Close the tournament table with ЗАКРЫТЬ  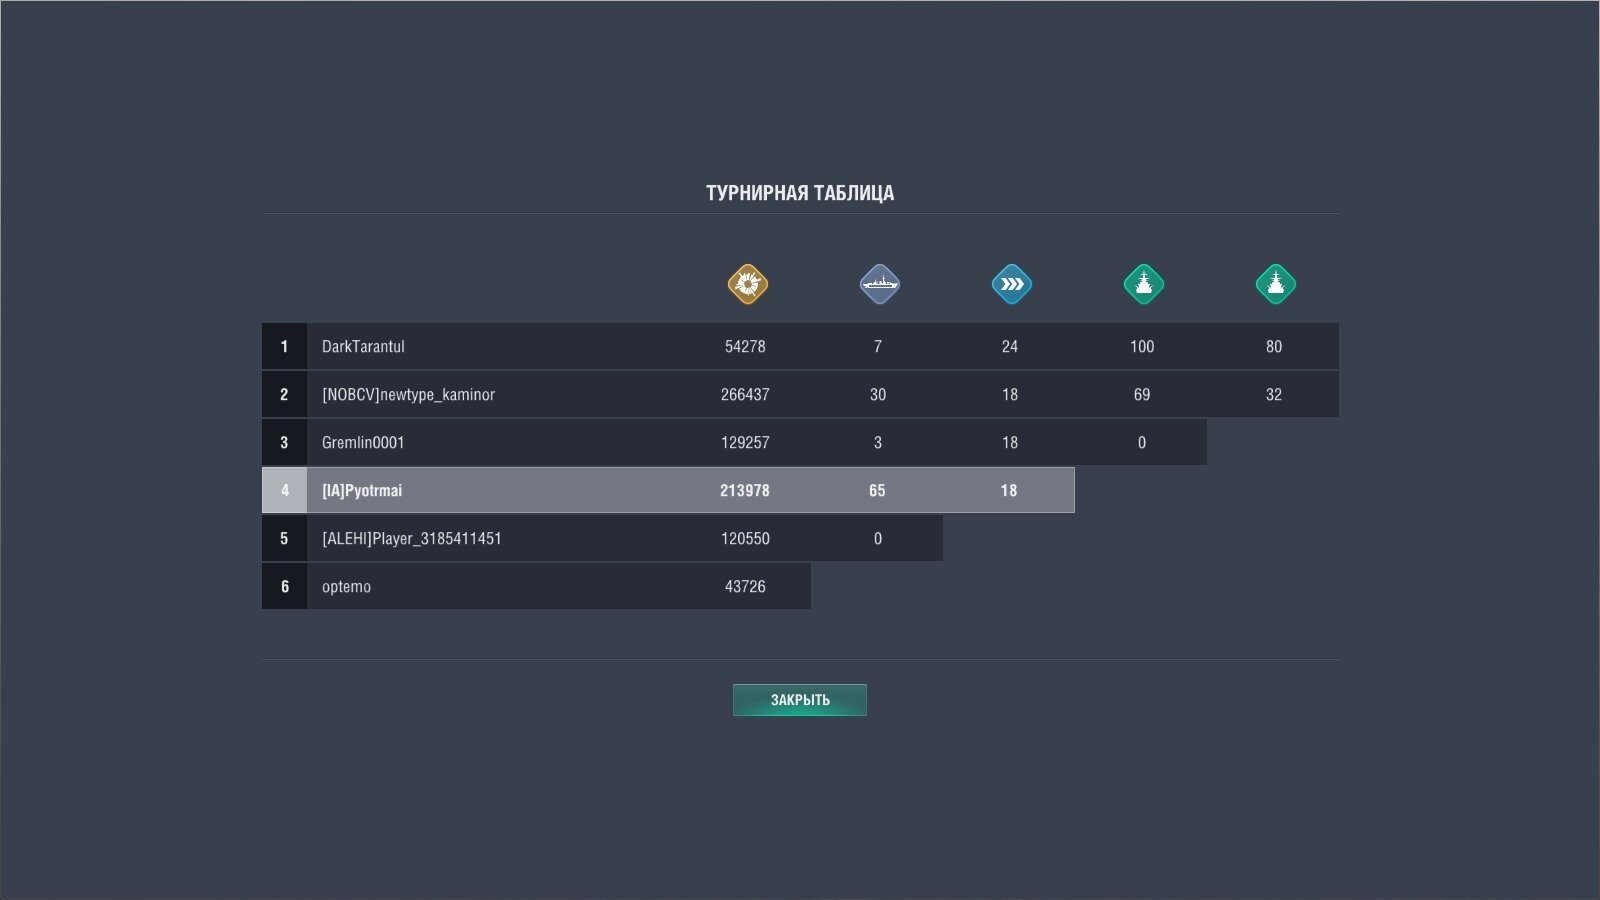click(x=800, y=700)
